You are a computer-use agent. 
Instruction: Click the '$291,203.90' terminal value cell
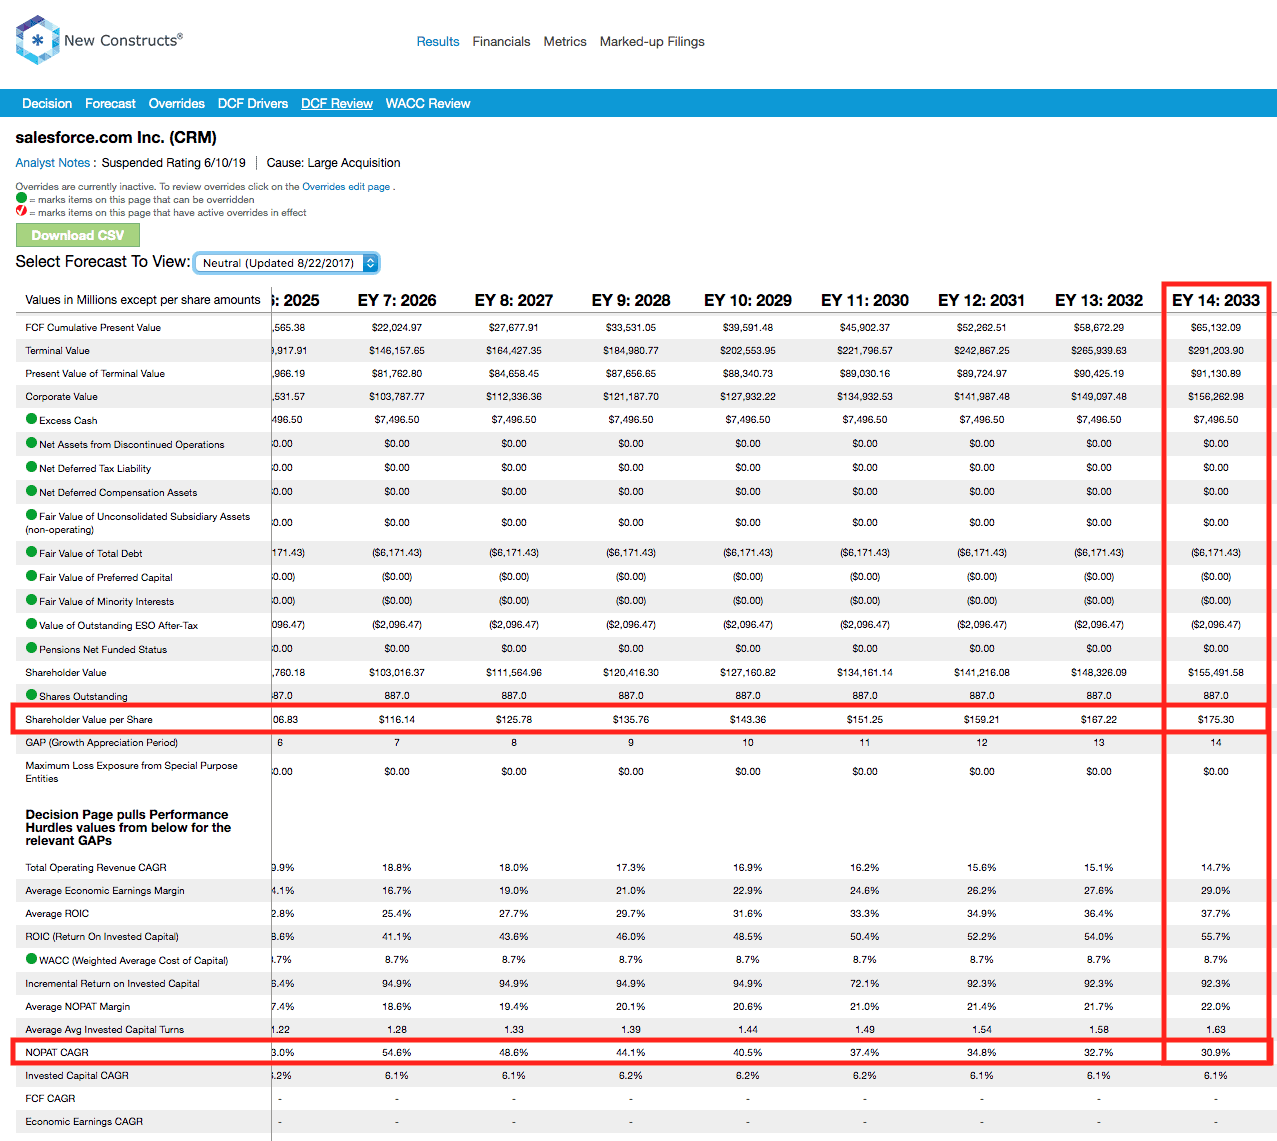click(x=1216, y=351)
